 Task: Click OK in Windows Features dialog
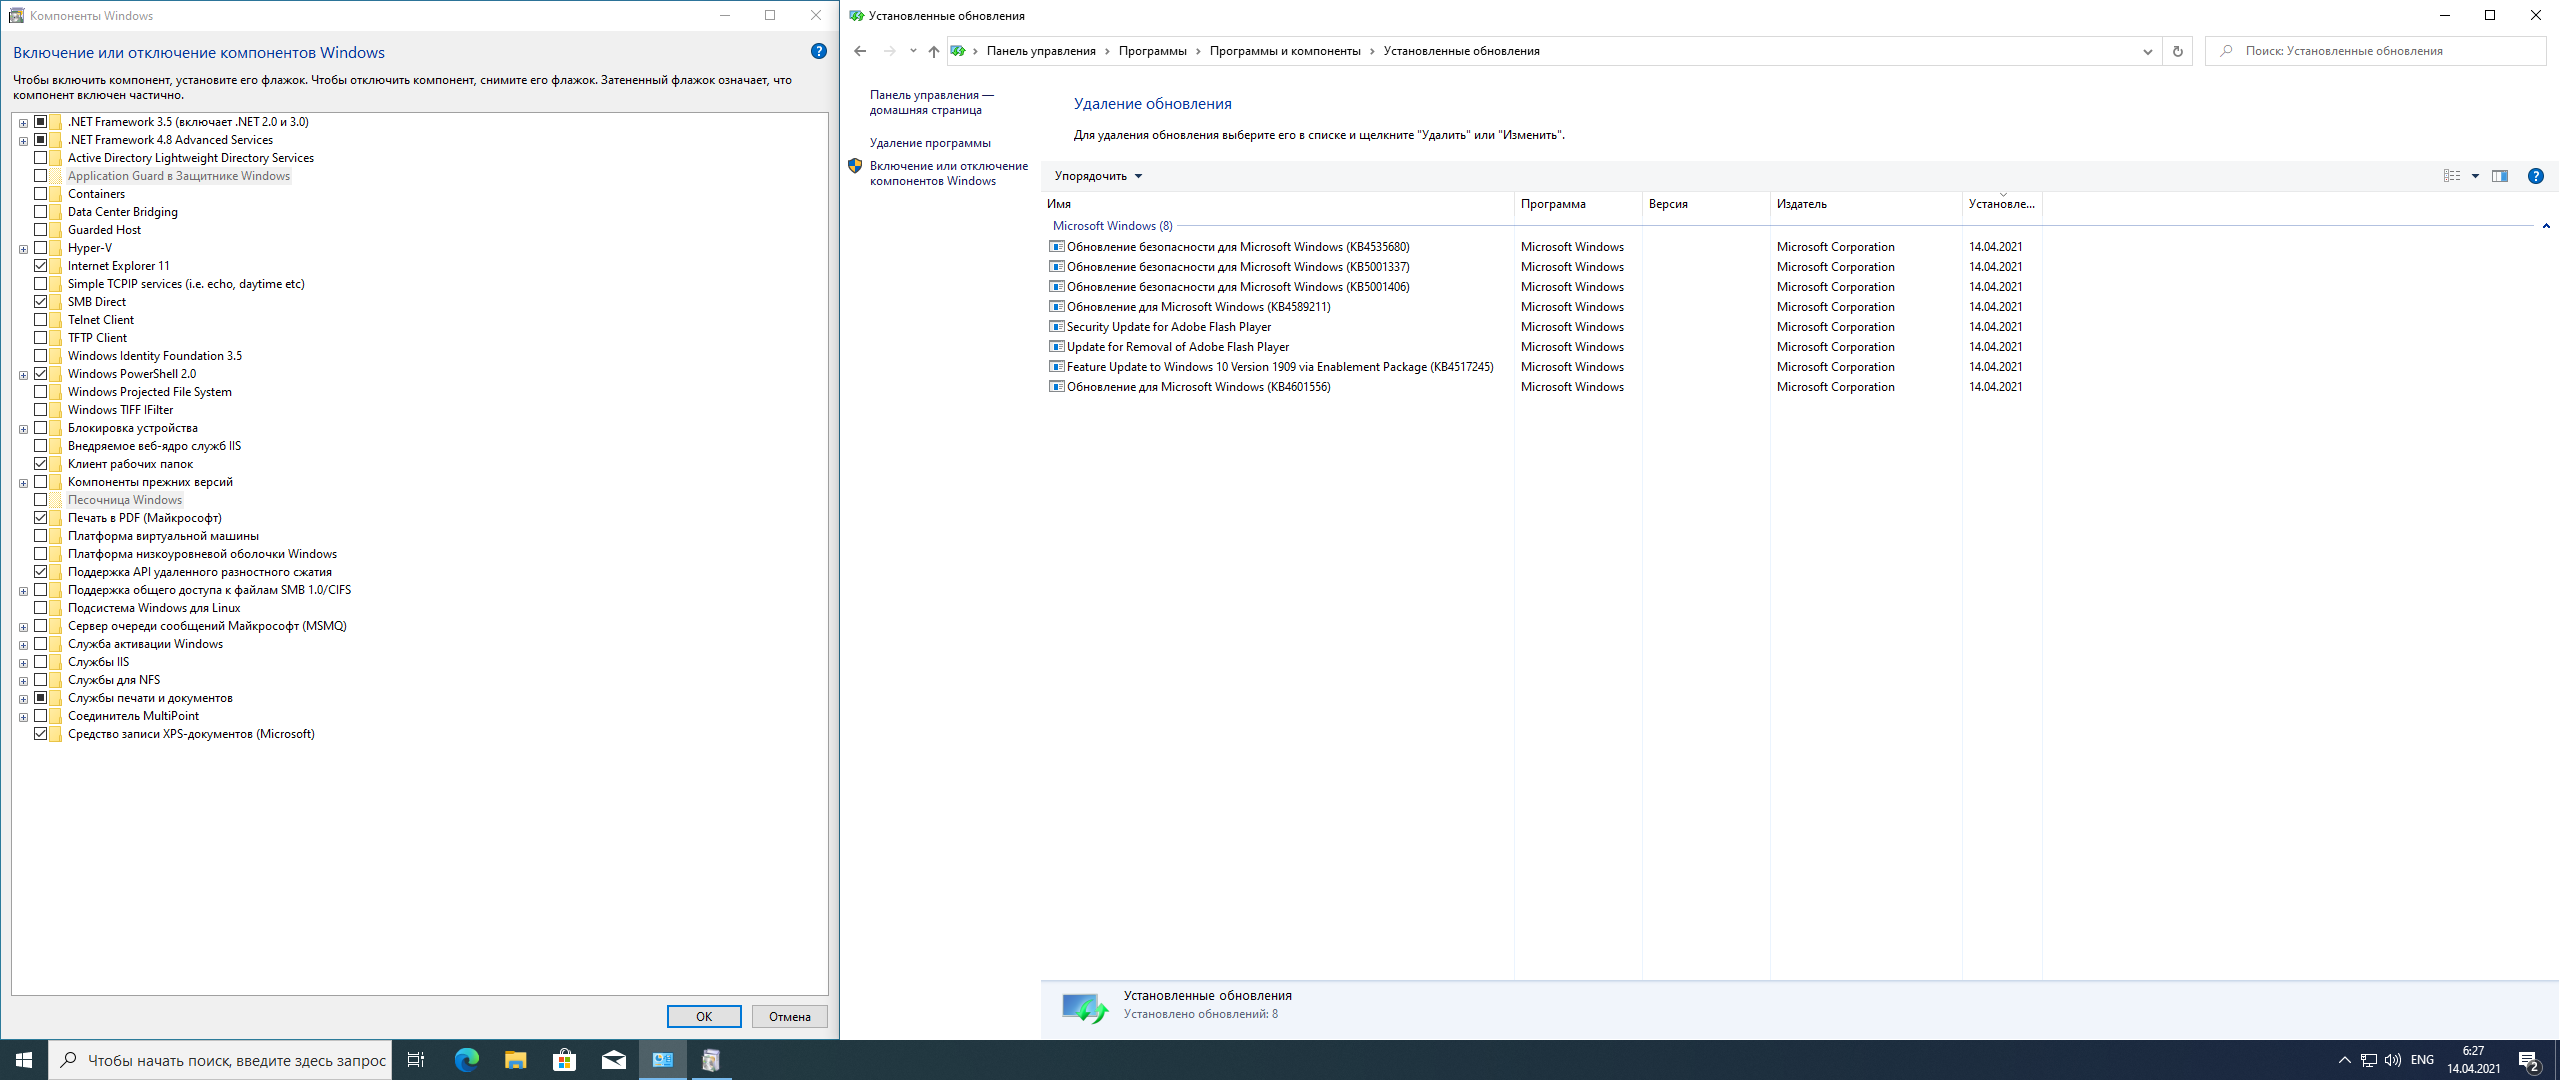[x=704, y=1016]
